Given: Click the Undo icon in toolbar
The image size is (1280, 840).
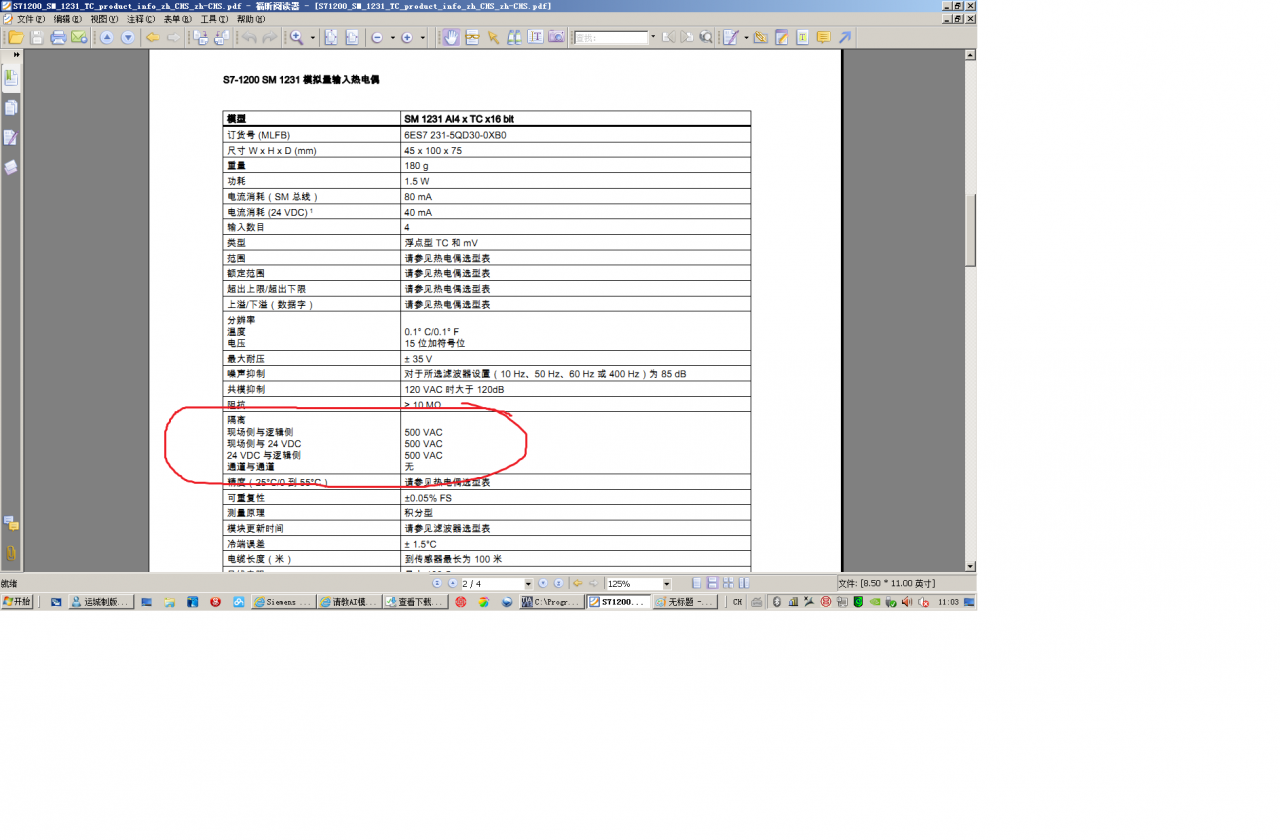Looking at the screenshot, I should click(249, 37).
